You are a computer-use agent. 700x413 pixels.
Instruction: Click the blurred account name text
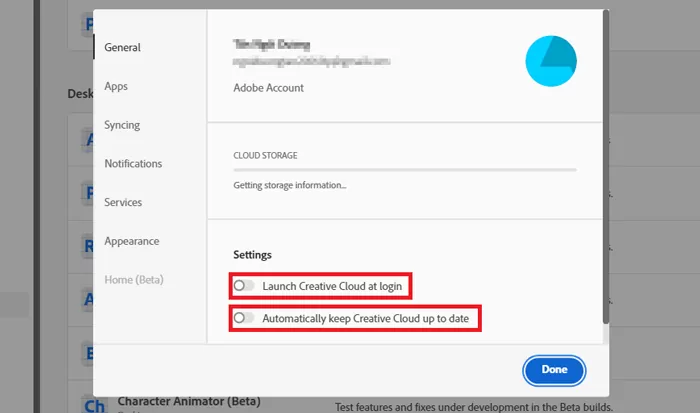(x=272, y=45)
